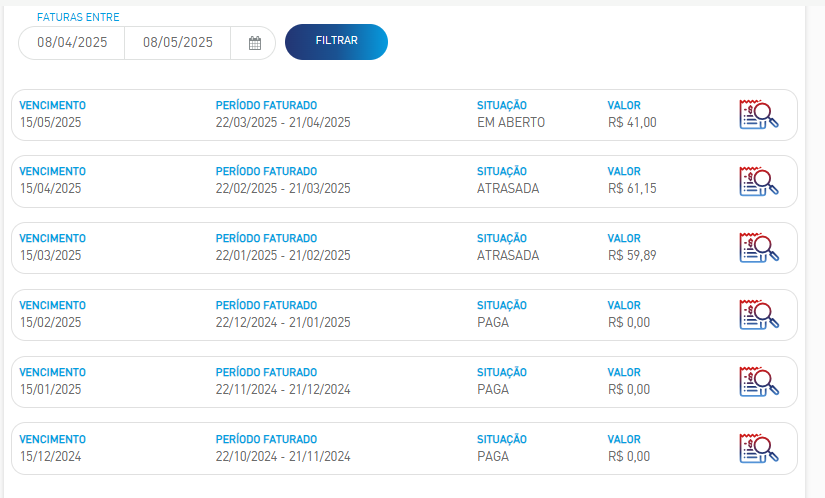View invoice details for 15/03/2025 bill

(759, 248)
